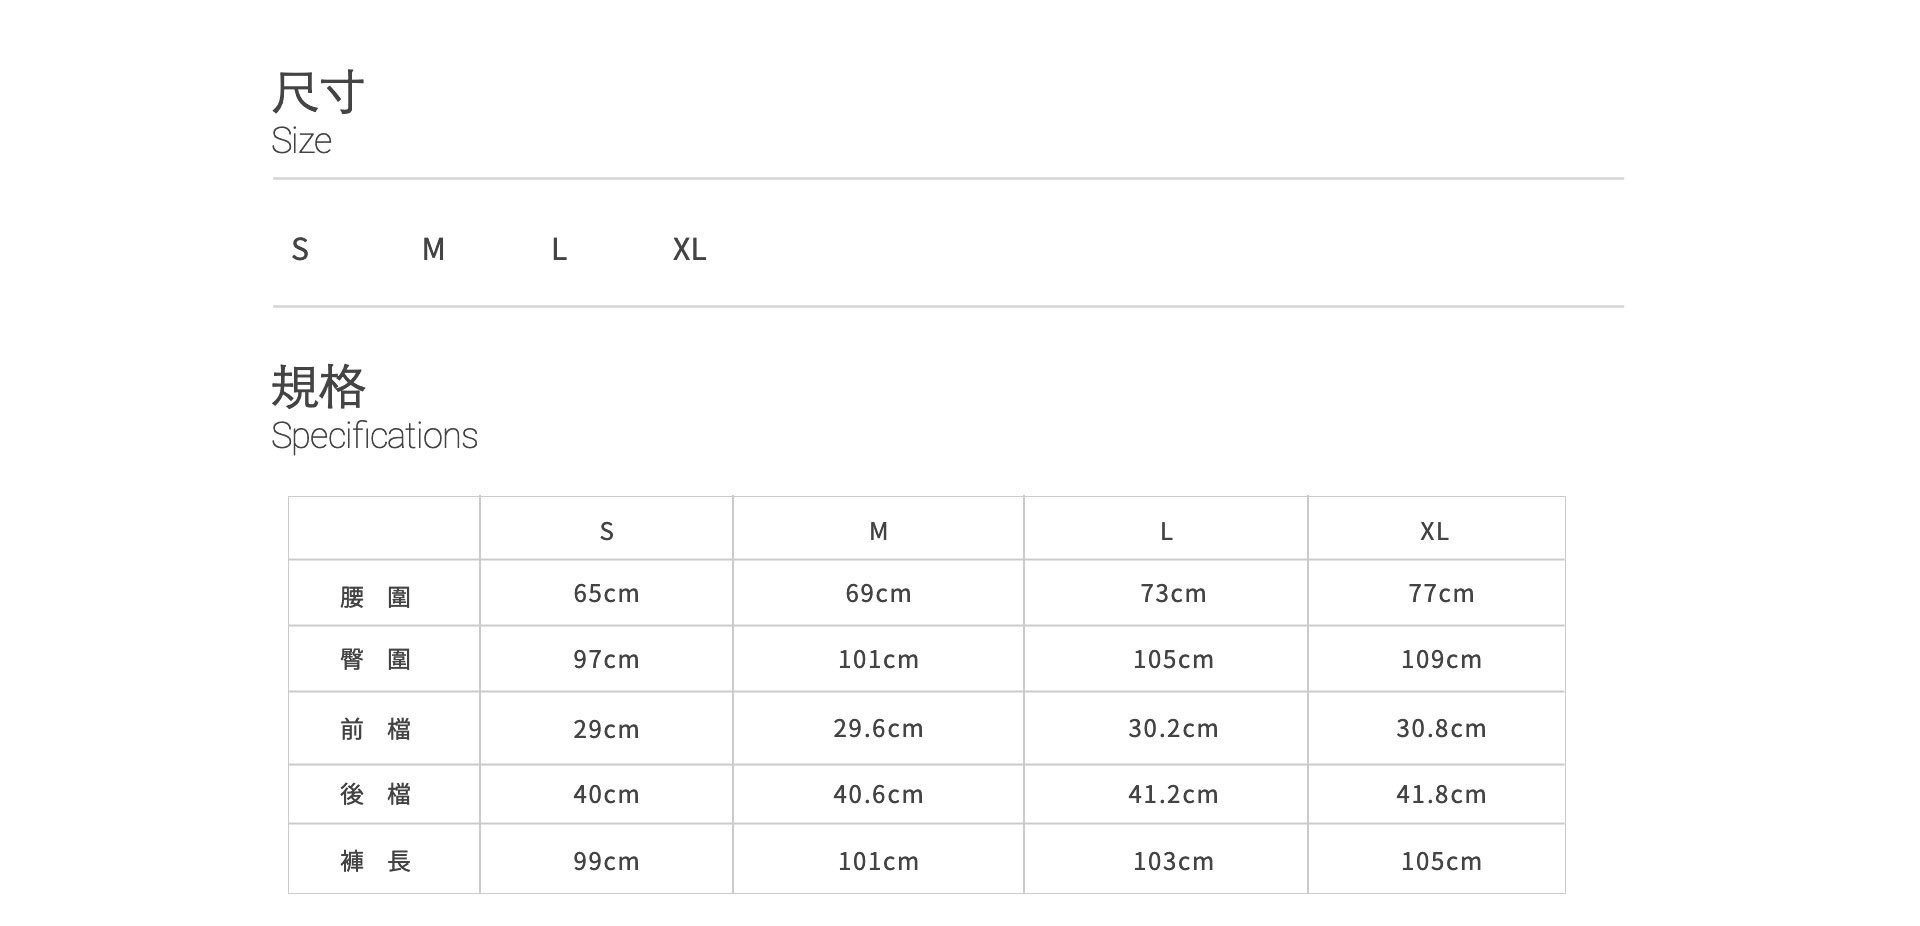The height and width of the screenshot is (926, 1920).
Task: Click the 規格 heading
Action: (318, 387)
